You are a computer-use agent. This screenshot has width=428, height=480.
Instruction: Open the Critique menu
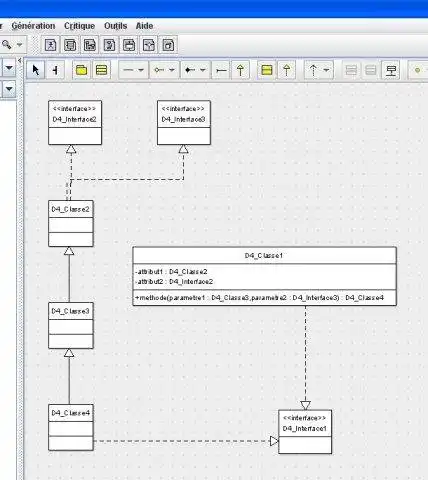[79, 26]
